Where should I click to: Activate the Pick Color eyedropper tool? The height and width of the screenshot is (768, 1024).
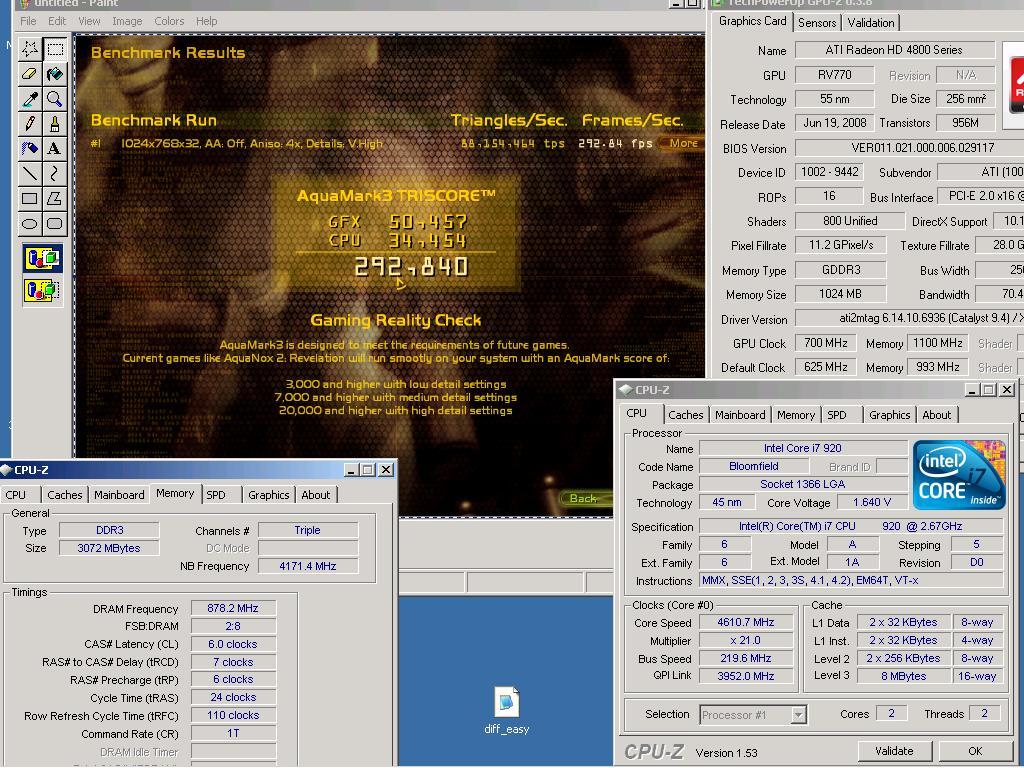[29, 99]
